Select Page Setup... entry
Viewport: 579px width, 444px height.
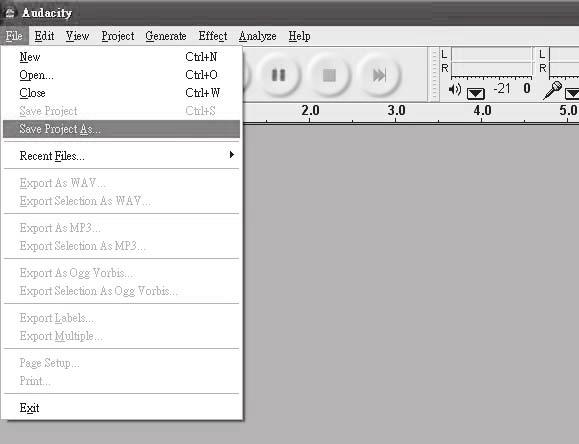(121, 363)
